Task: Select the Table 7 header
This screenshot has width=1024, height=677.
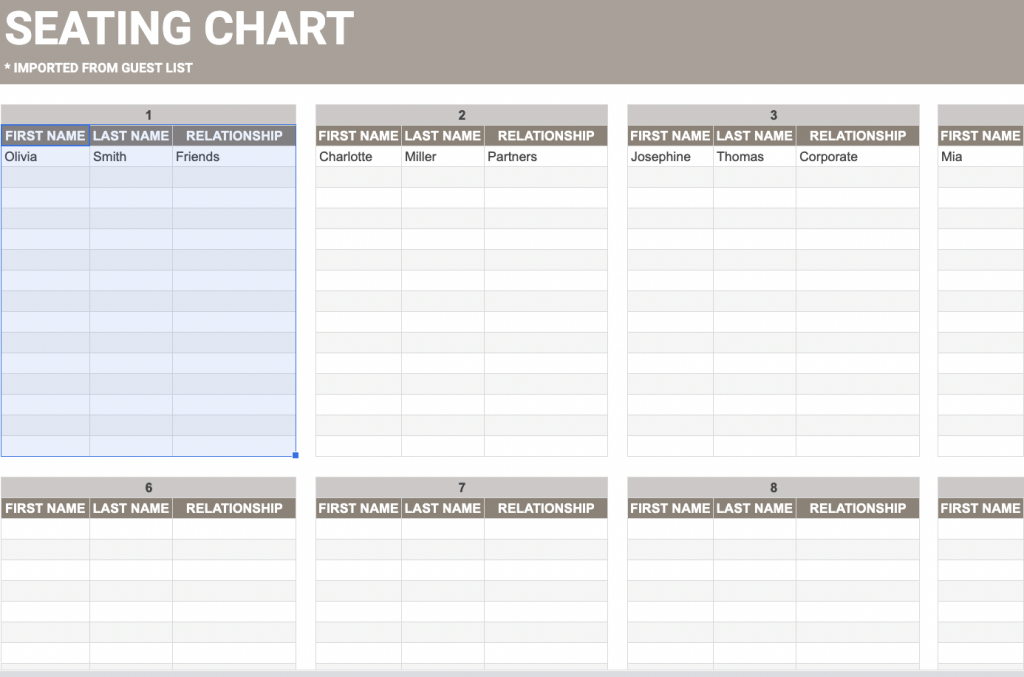Action: click(x=461, y=487)
